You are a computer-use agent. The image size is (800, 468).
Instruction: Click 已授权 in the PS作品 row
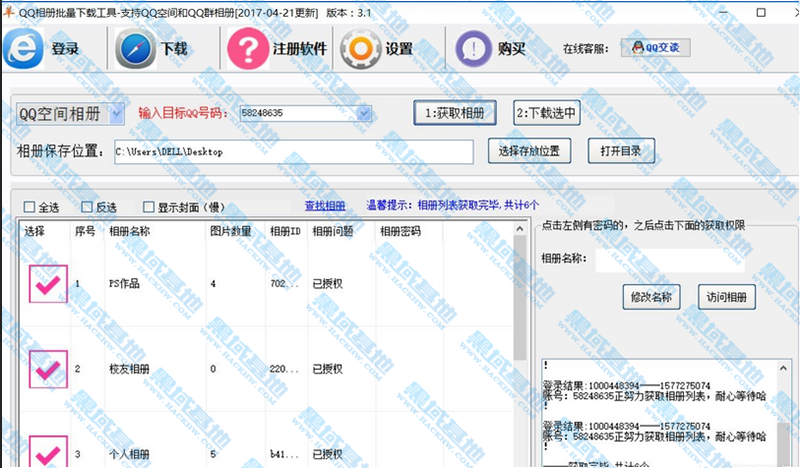coord(328,284)
